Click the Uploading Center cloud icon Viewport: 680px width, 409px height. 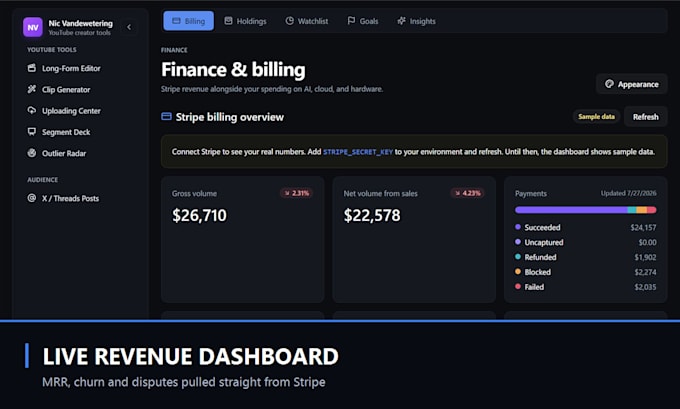click(x=32, y=111)
